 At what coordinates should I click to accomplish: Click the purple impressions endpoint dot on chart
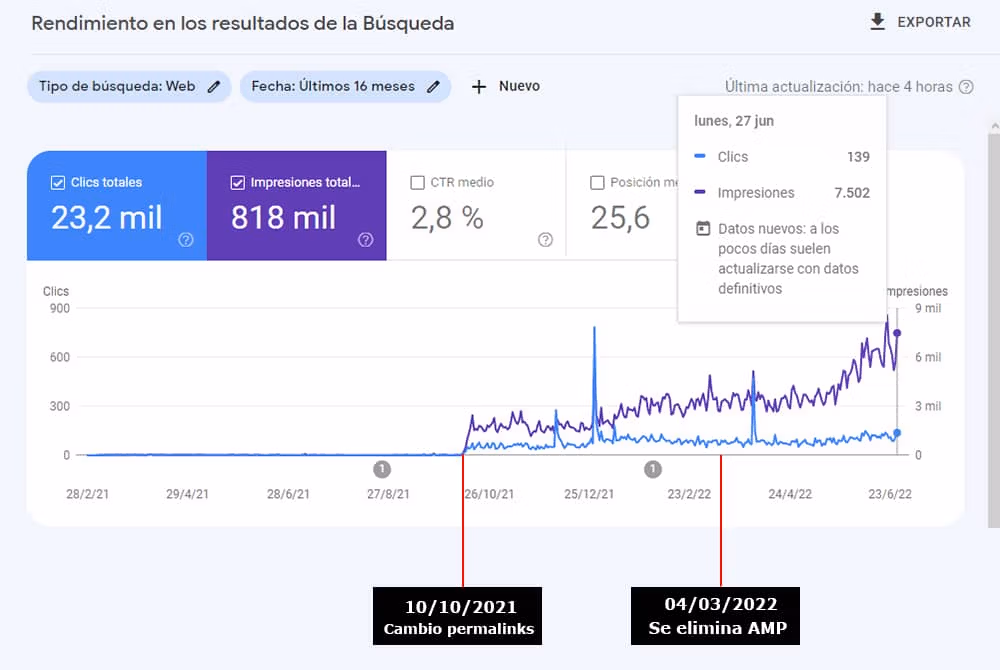tap(897, 333)
